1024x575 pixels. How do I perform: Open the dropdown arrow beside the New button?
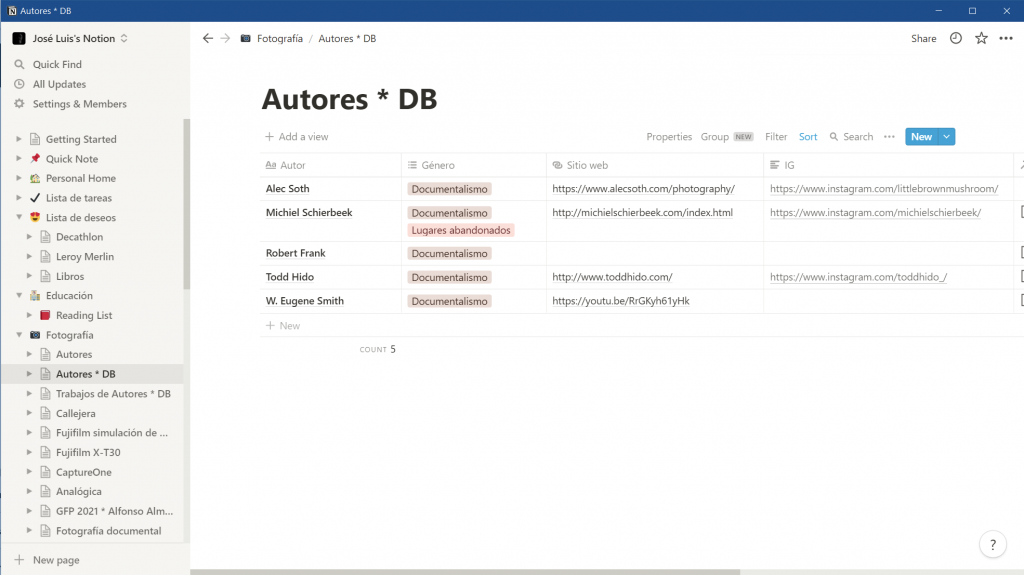[947, 137]
